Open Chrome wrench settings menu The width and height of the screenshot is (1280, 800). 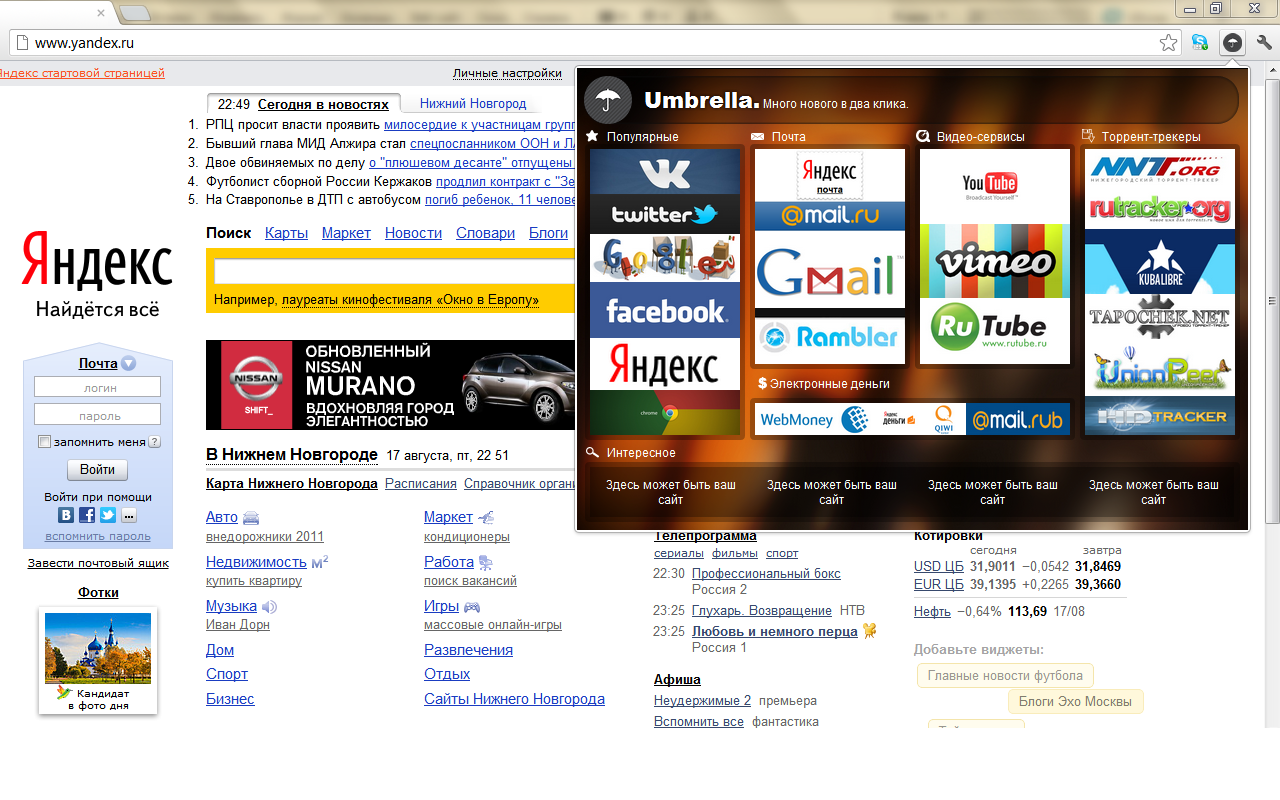[1264, 42]
